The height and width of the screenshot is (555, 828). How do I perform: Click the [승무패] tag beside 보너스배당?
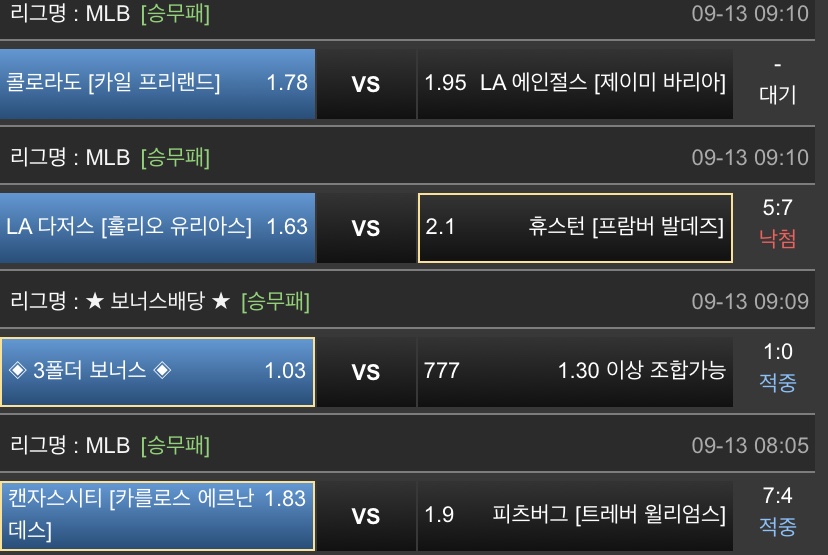(275, 300)
